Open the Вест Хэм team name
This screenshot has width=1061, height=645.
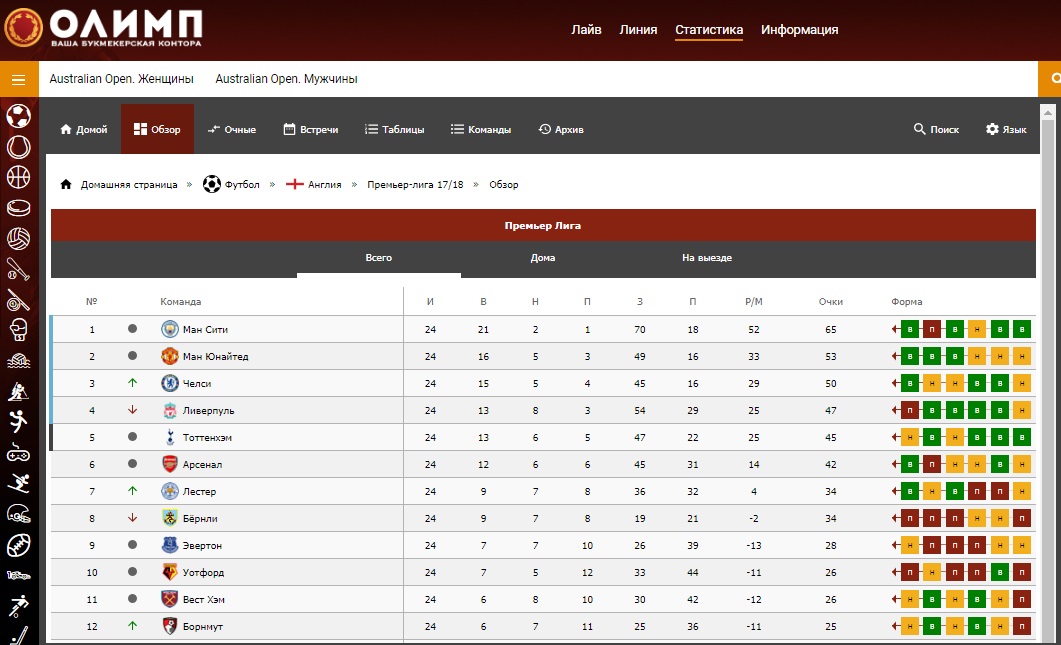(x=204, y=600)
